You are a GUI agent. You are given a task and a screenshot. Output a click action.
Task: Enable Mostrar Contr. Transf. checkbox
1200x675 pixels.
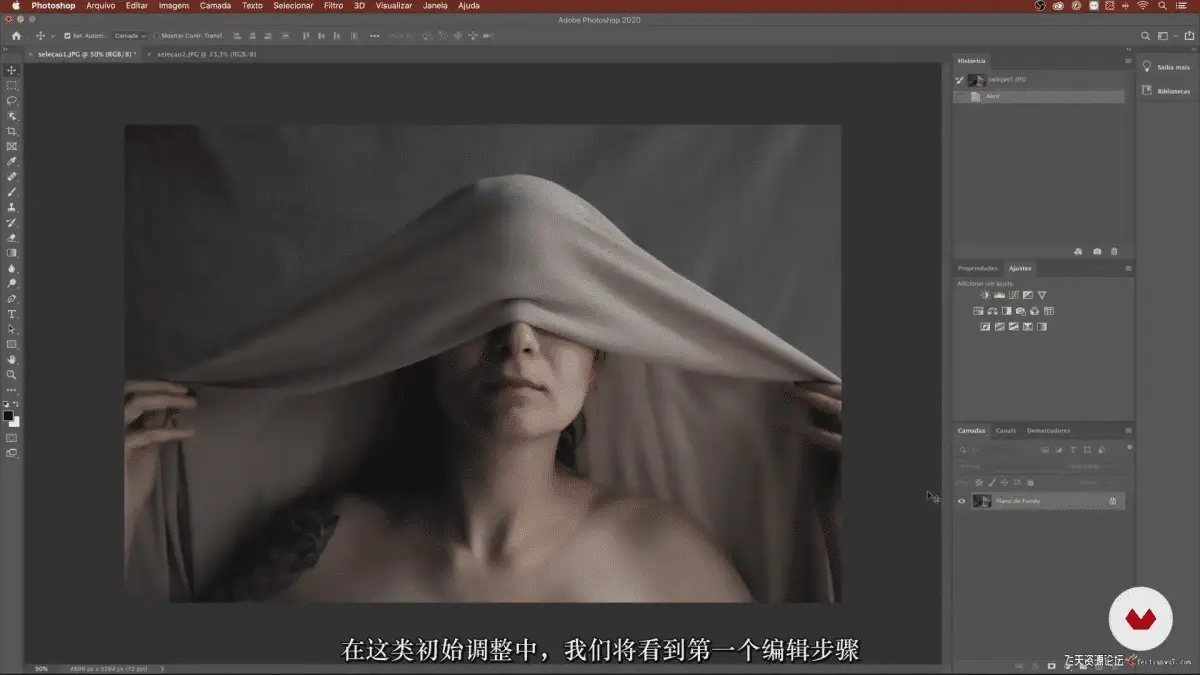pyautogui.click(x=156, y=36)
